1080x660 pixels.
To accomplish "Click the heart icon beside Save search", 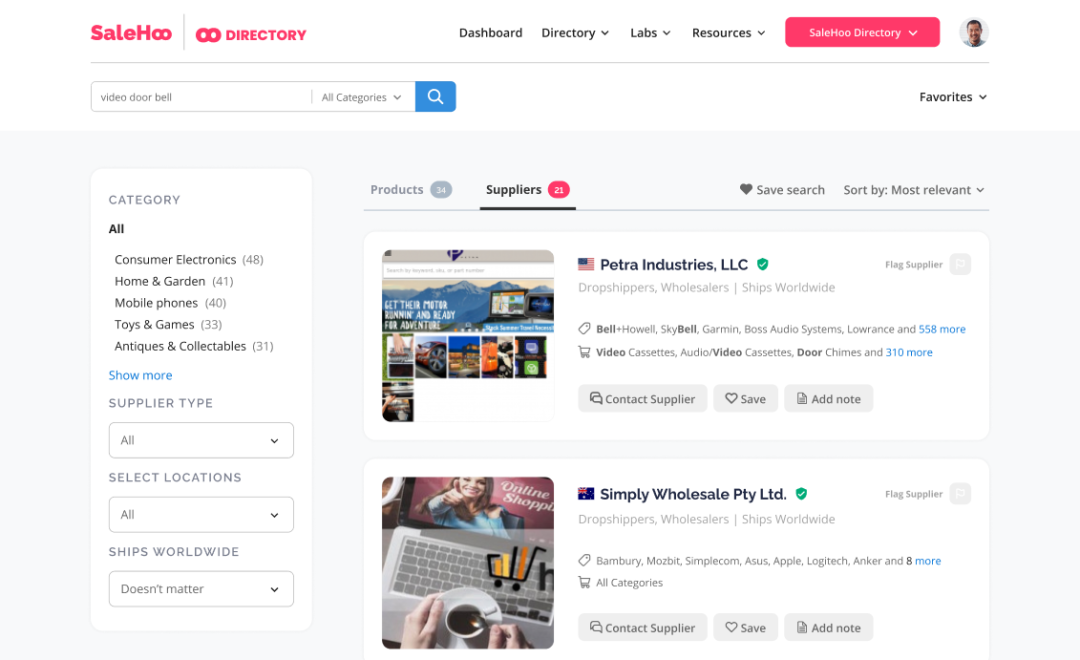I will (745, 190).
